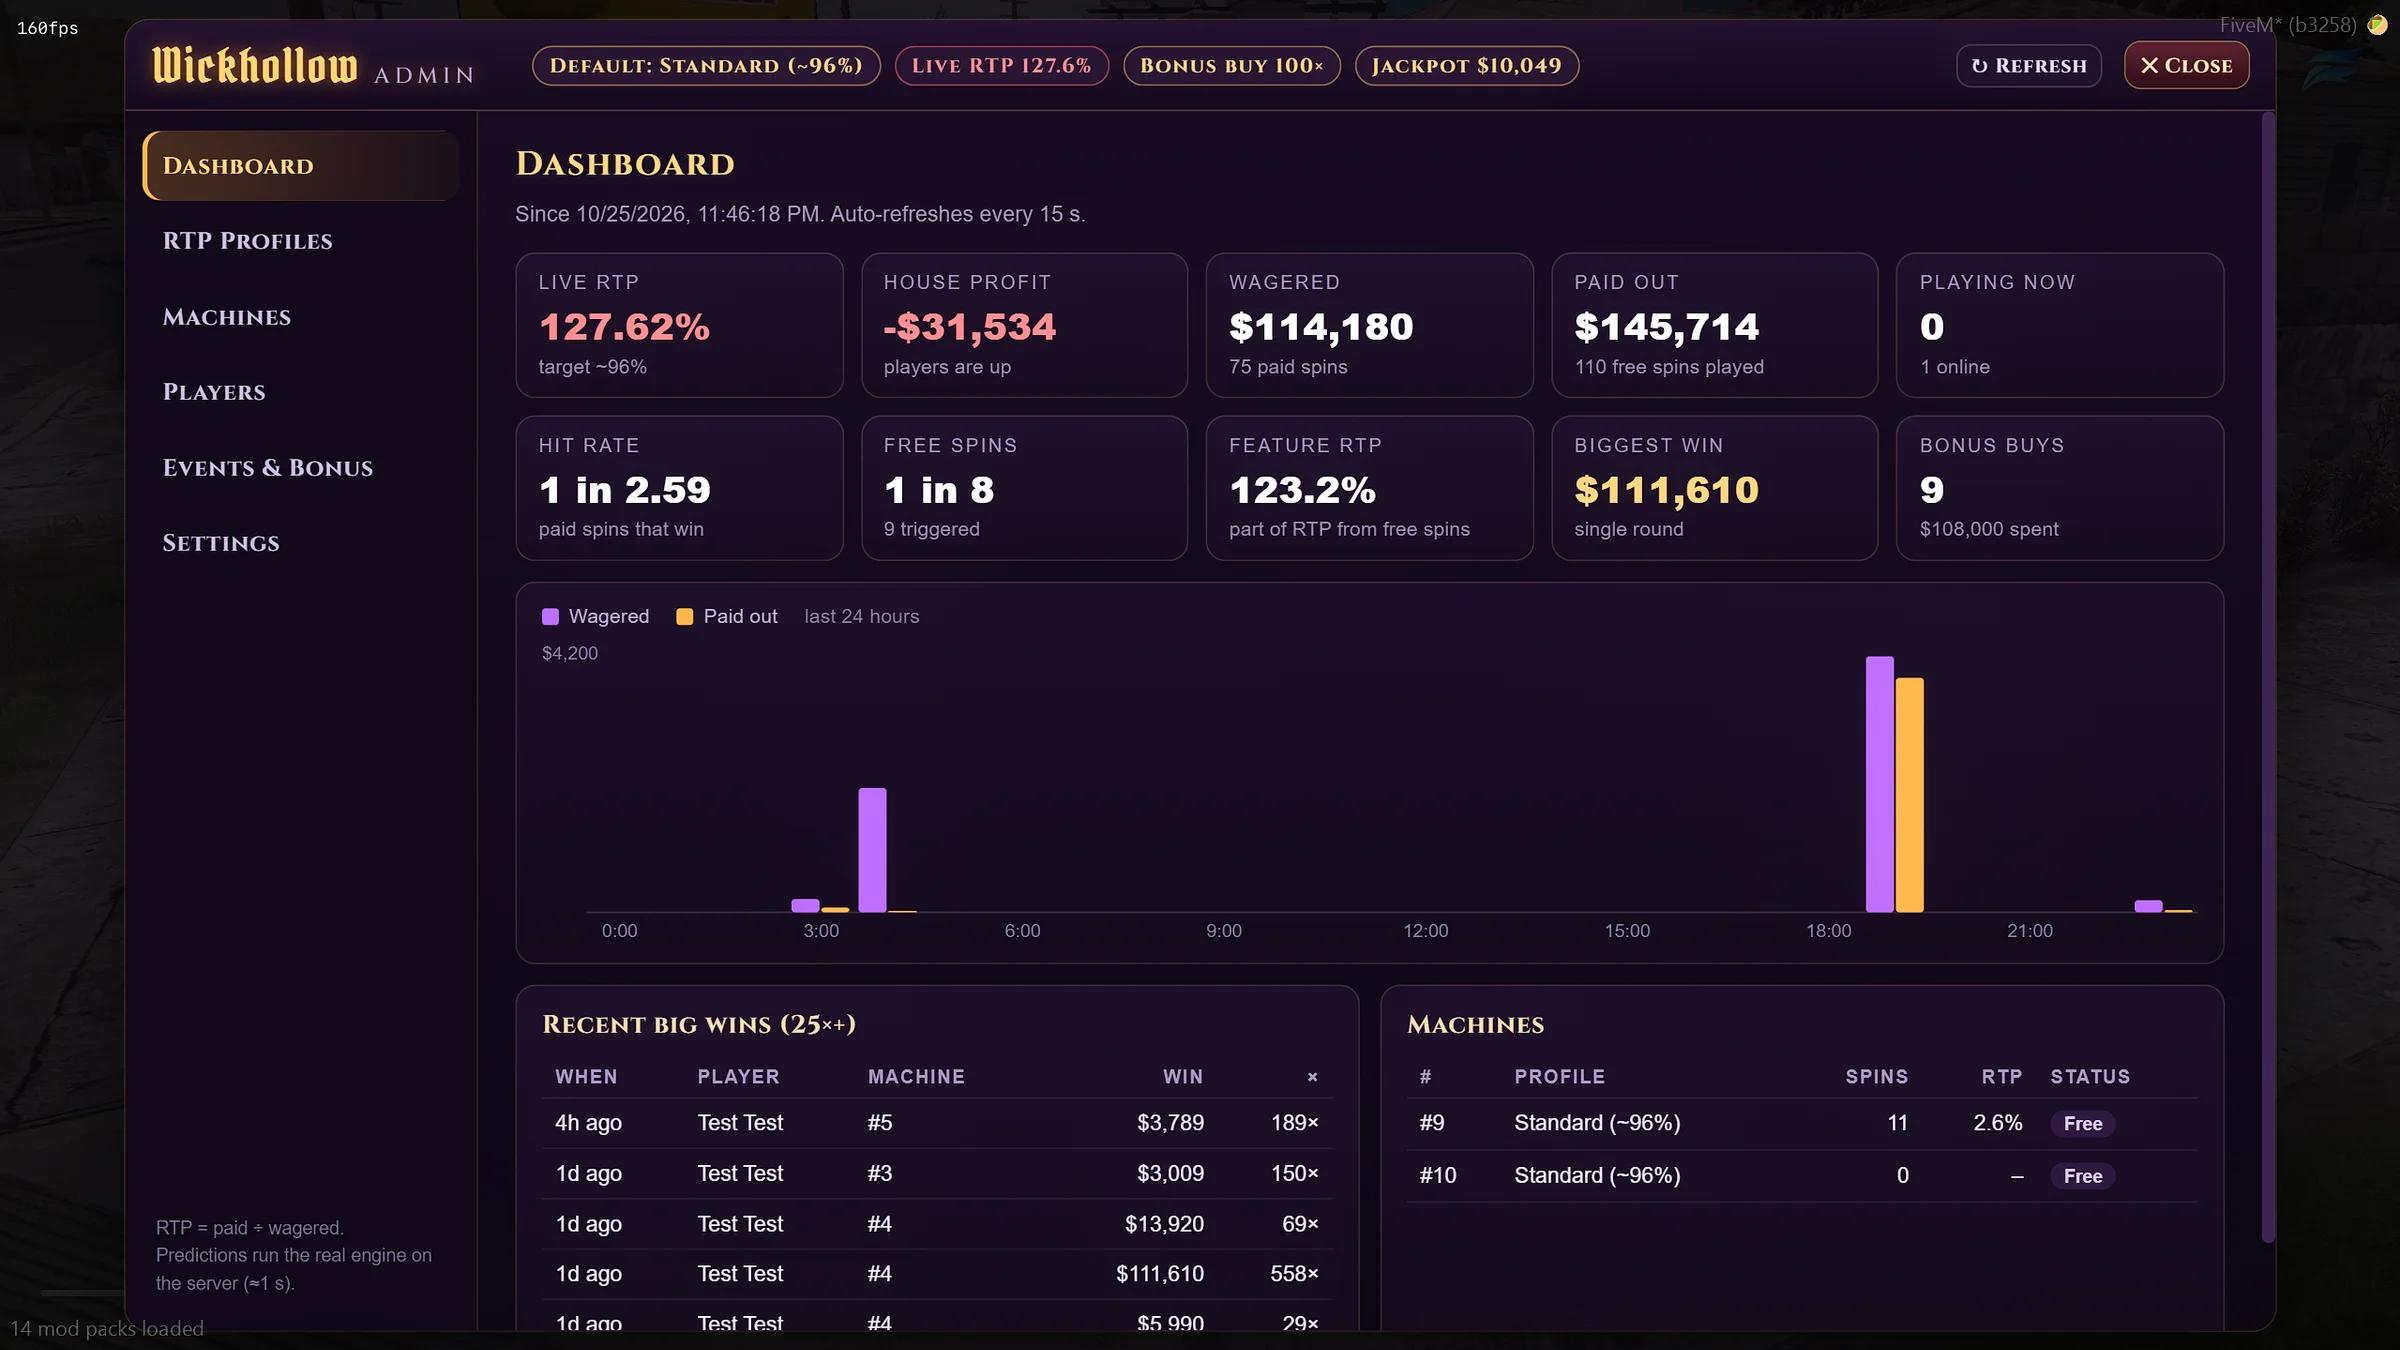
Task: Click the purple Wagered legend swatch
Action: (550, 617)
